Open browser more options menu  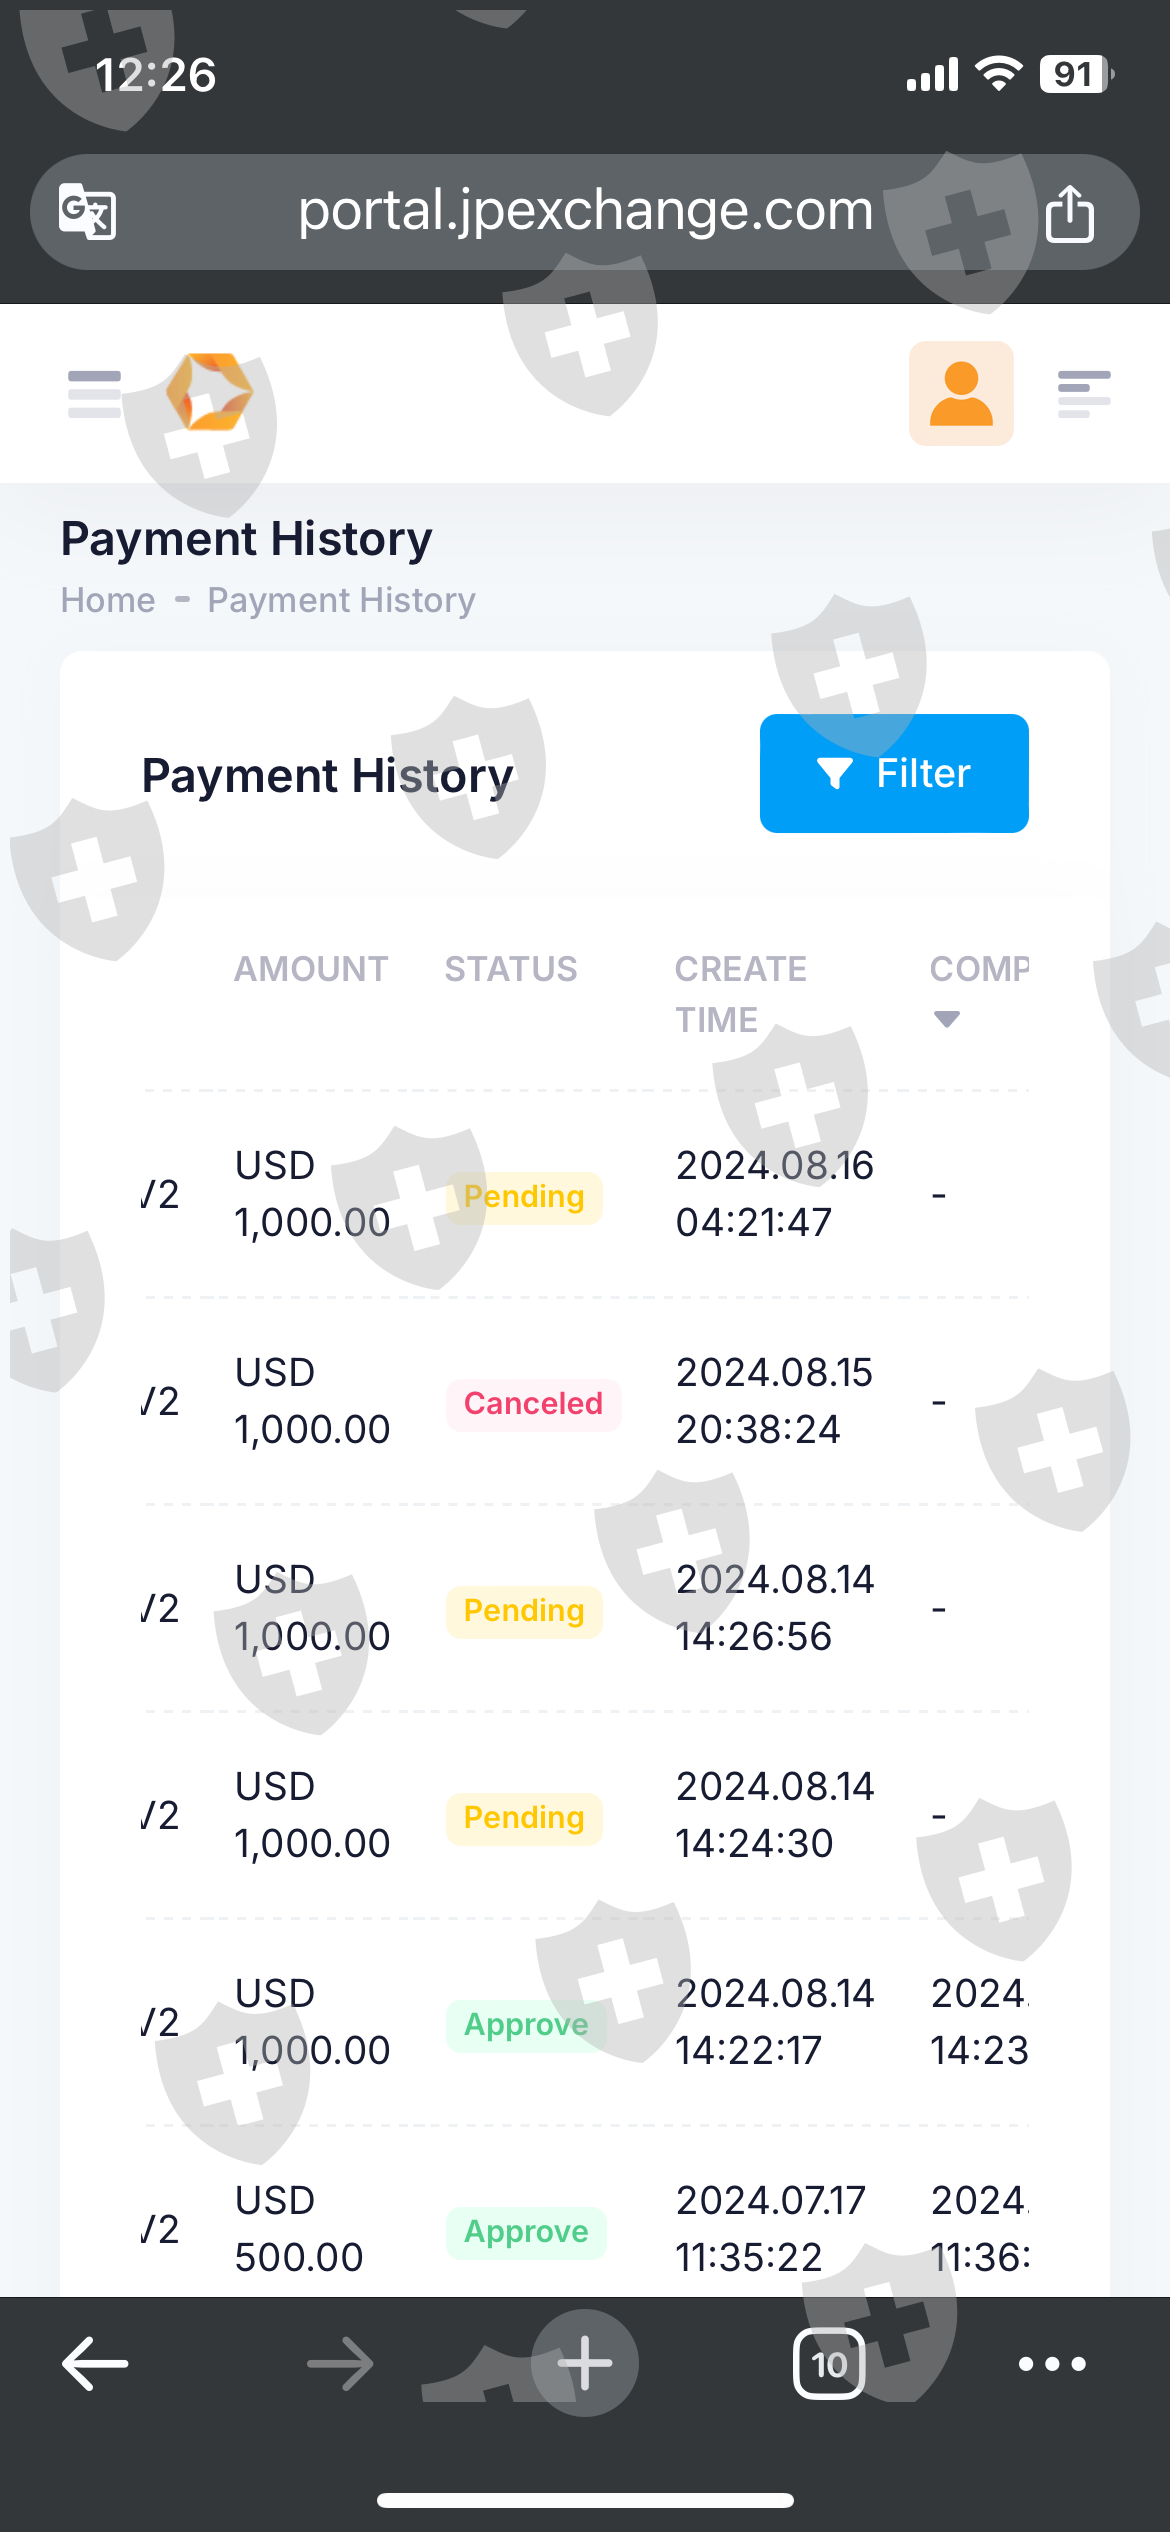click(1051, 2364)
